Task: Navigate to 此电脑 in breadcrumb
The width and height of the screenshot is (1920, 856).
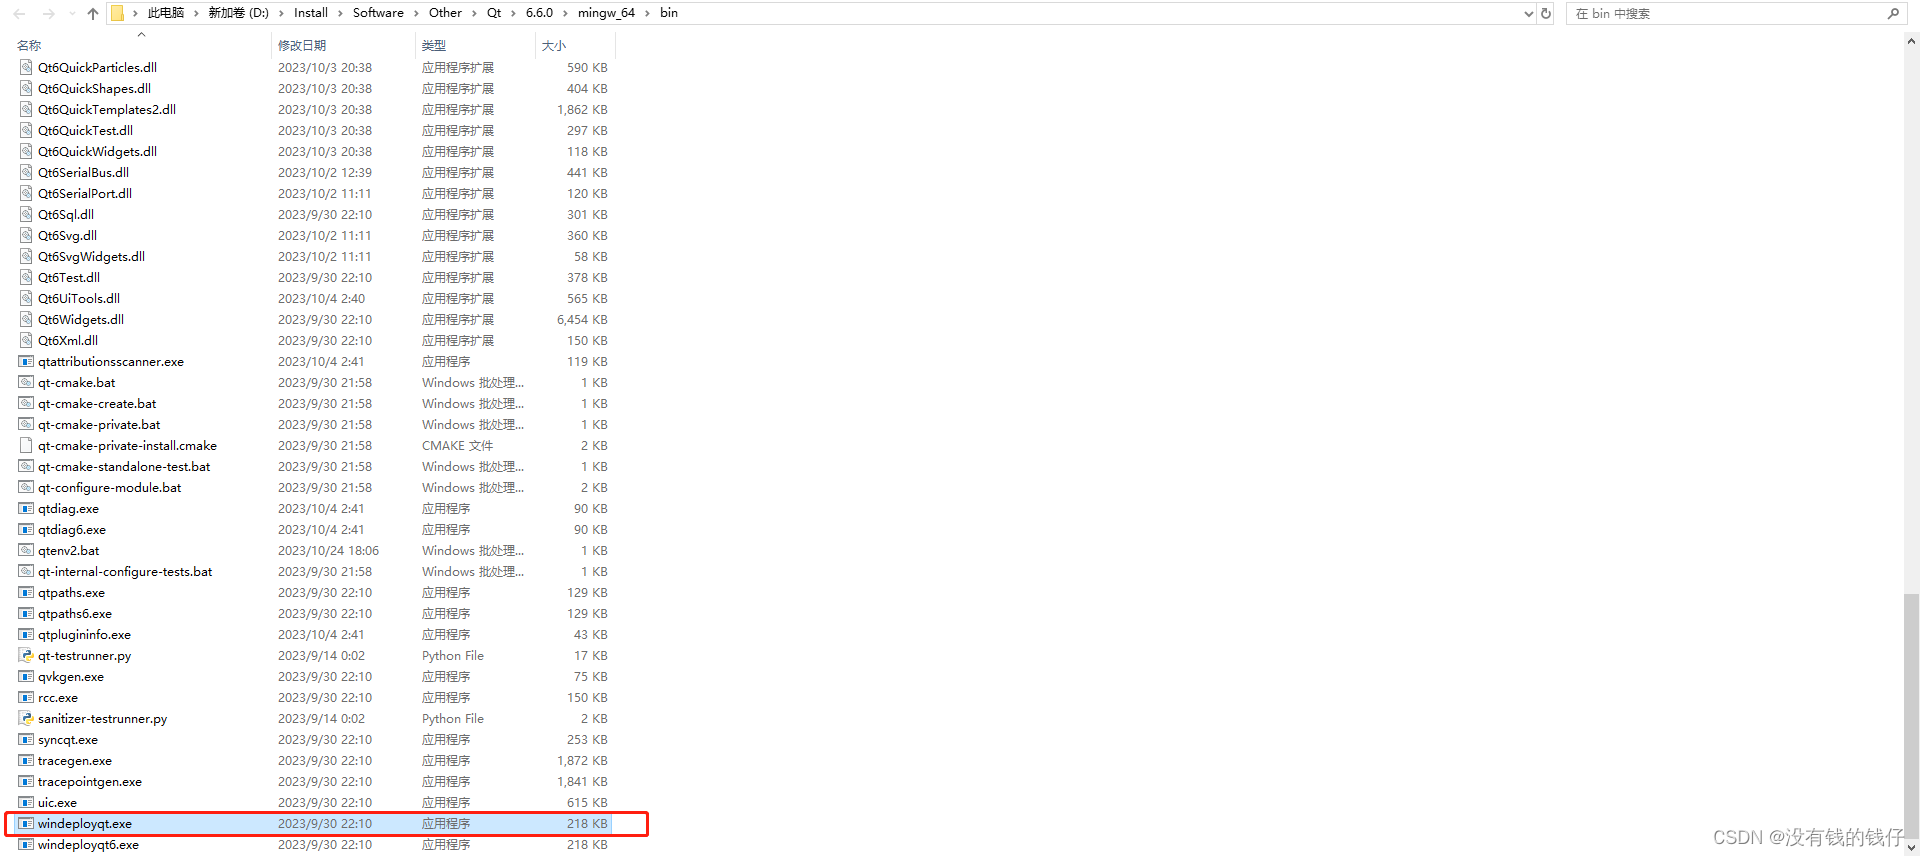Action: (x=165, y=13)
